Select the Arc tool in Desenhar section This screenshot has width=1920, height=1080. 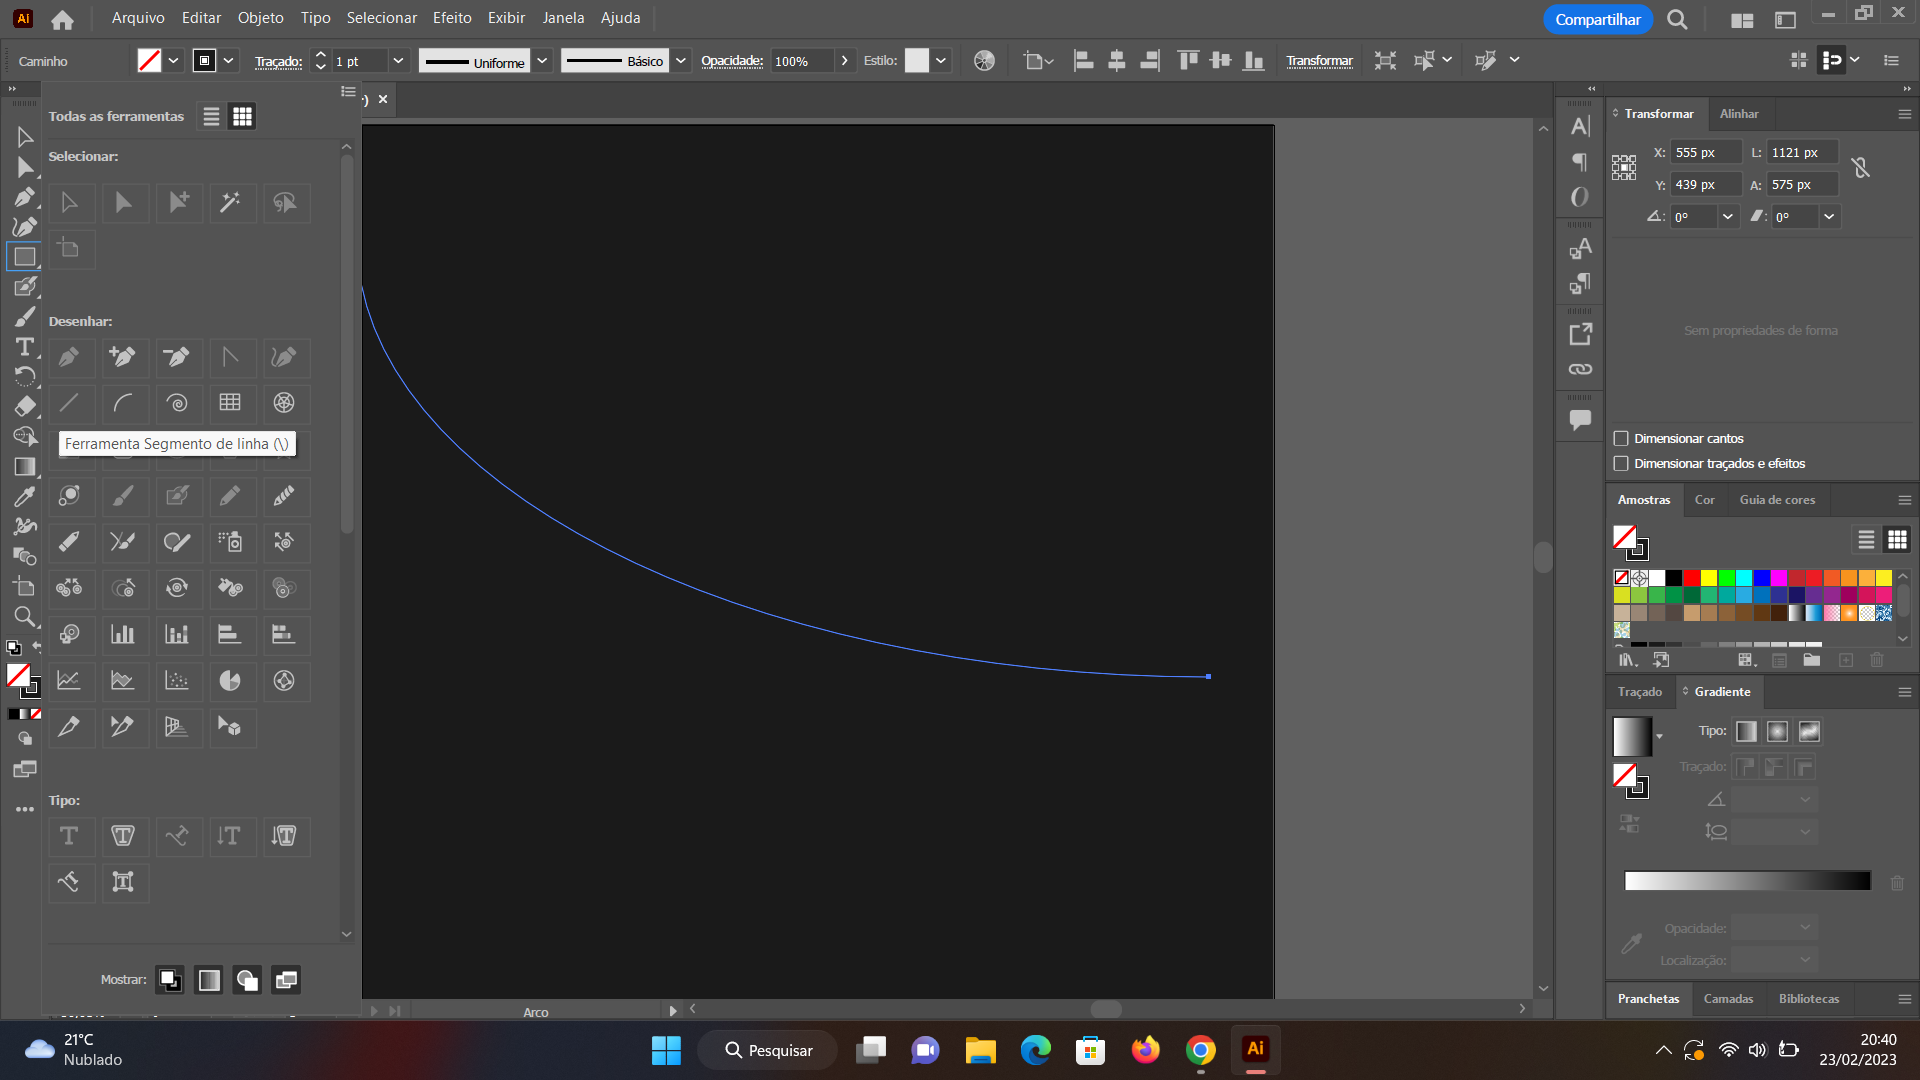point(123,403)
